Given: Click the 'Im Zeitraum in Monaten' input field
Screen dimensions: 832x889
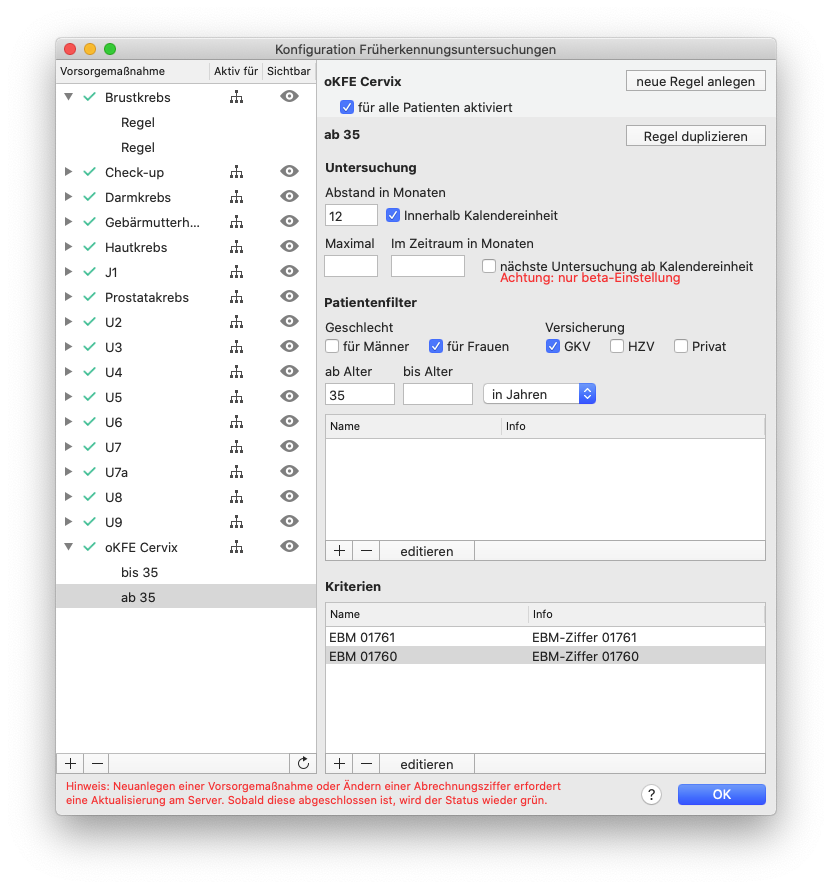Looking at the screenshot, I should [428, 266].
